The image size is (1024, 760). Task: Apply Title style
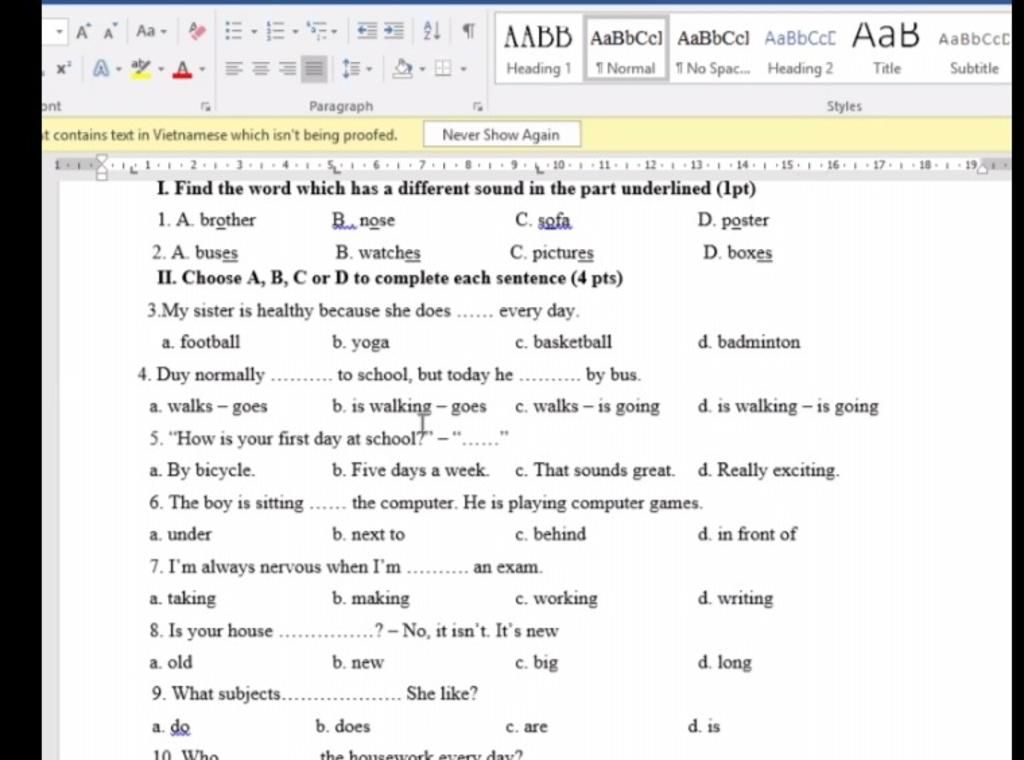[x=886, y=49]
